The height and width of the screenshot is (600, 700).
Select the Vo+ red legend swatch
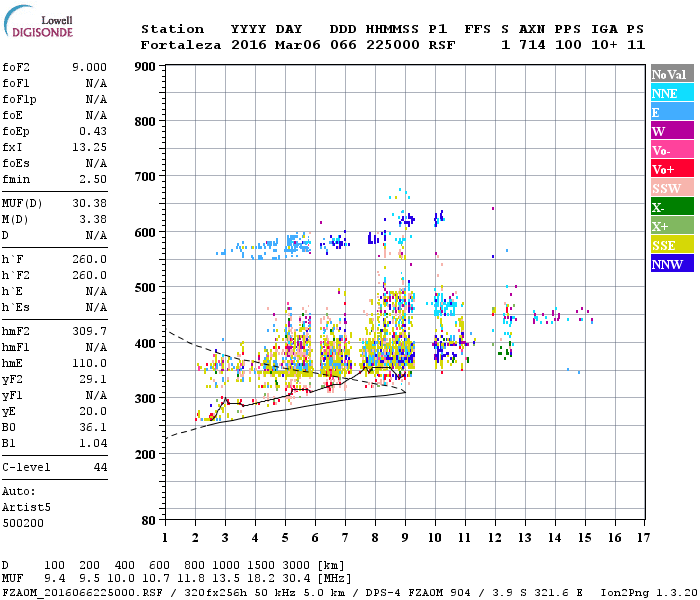[672, 169]
